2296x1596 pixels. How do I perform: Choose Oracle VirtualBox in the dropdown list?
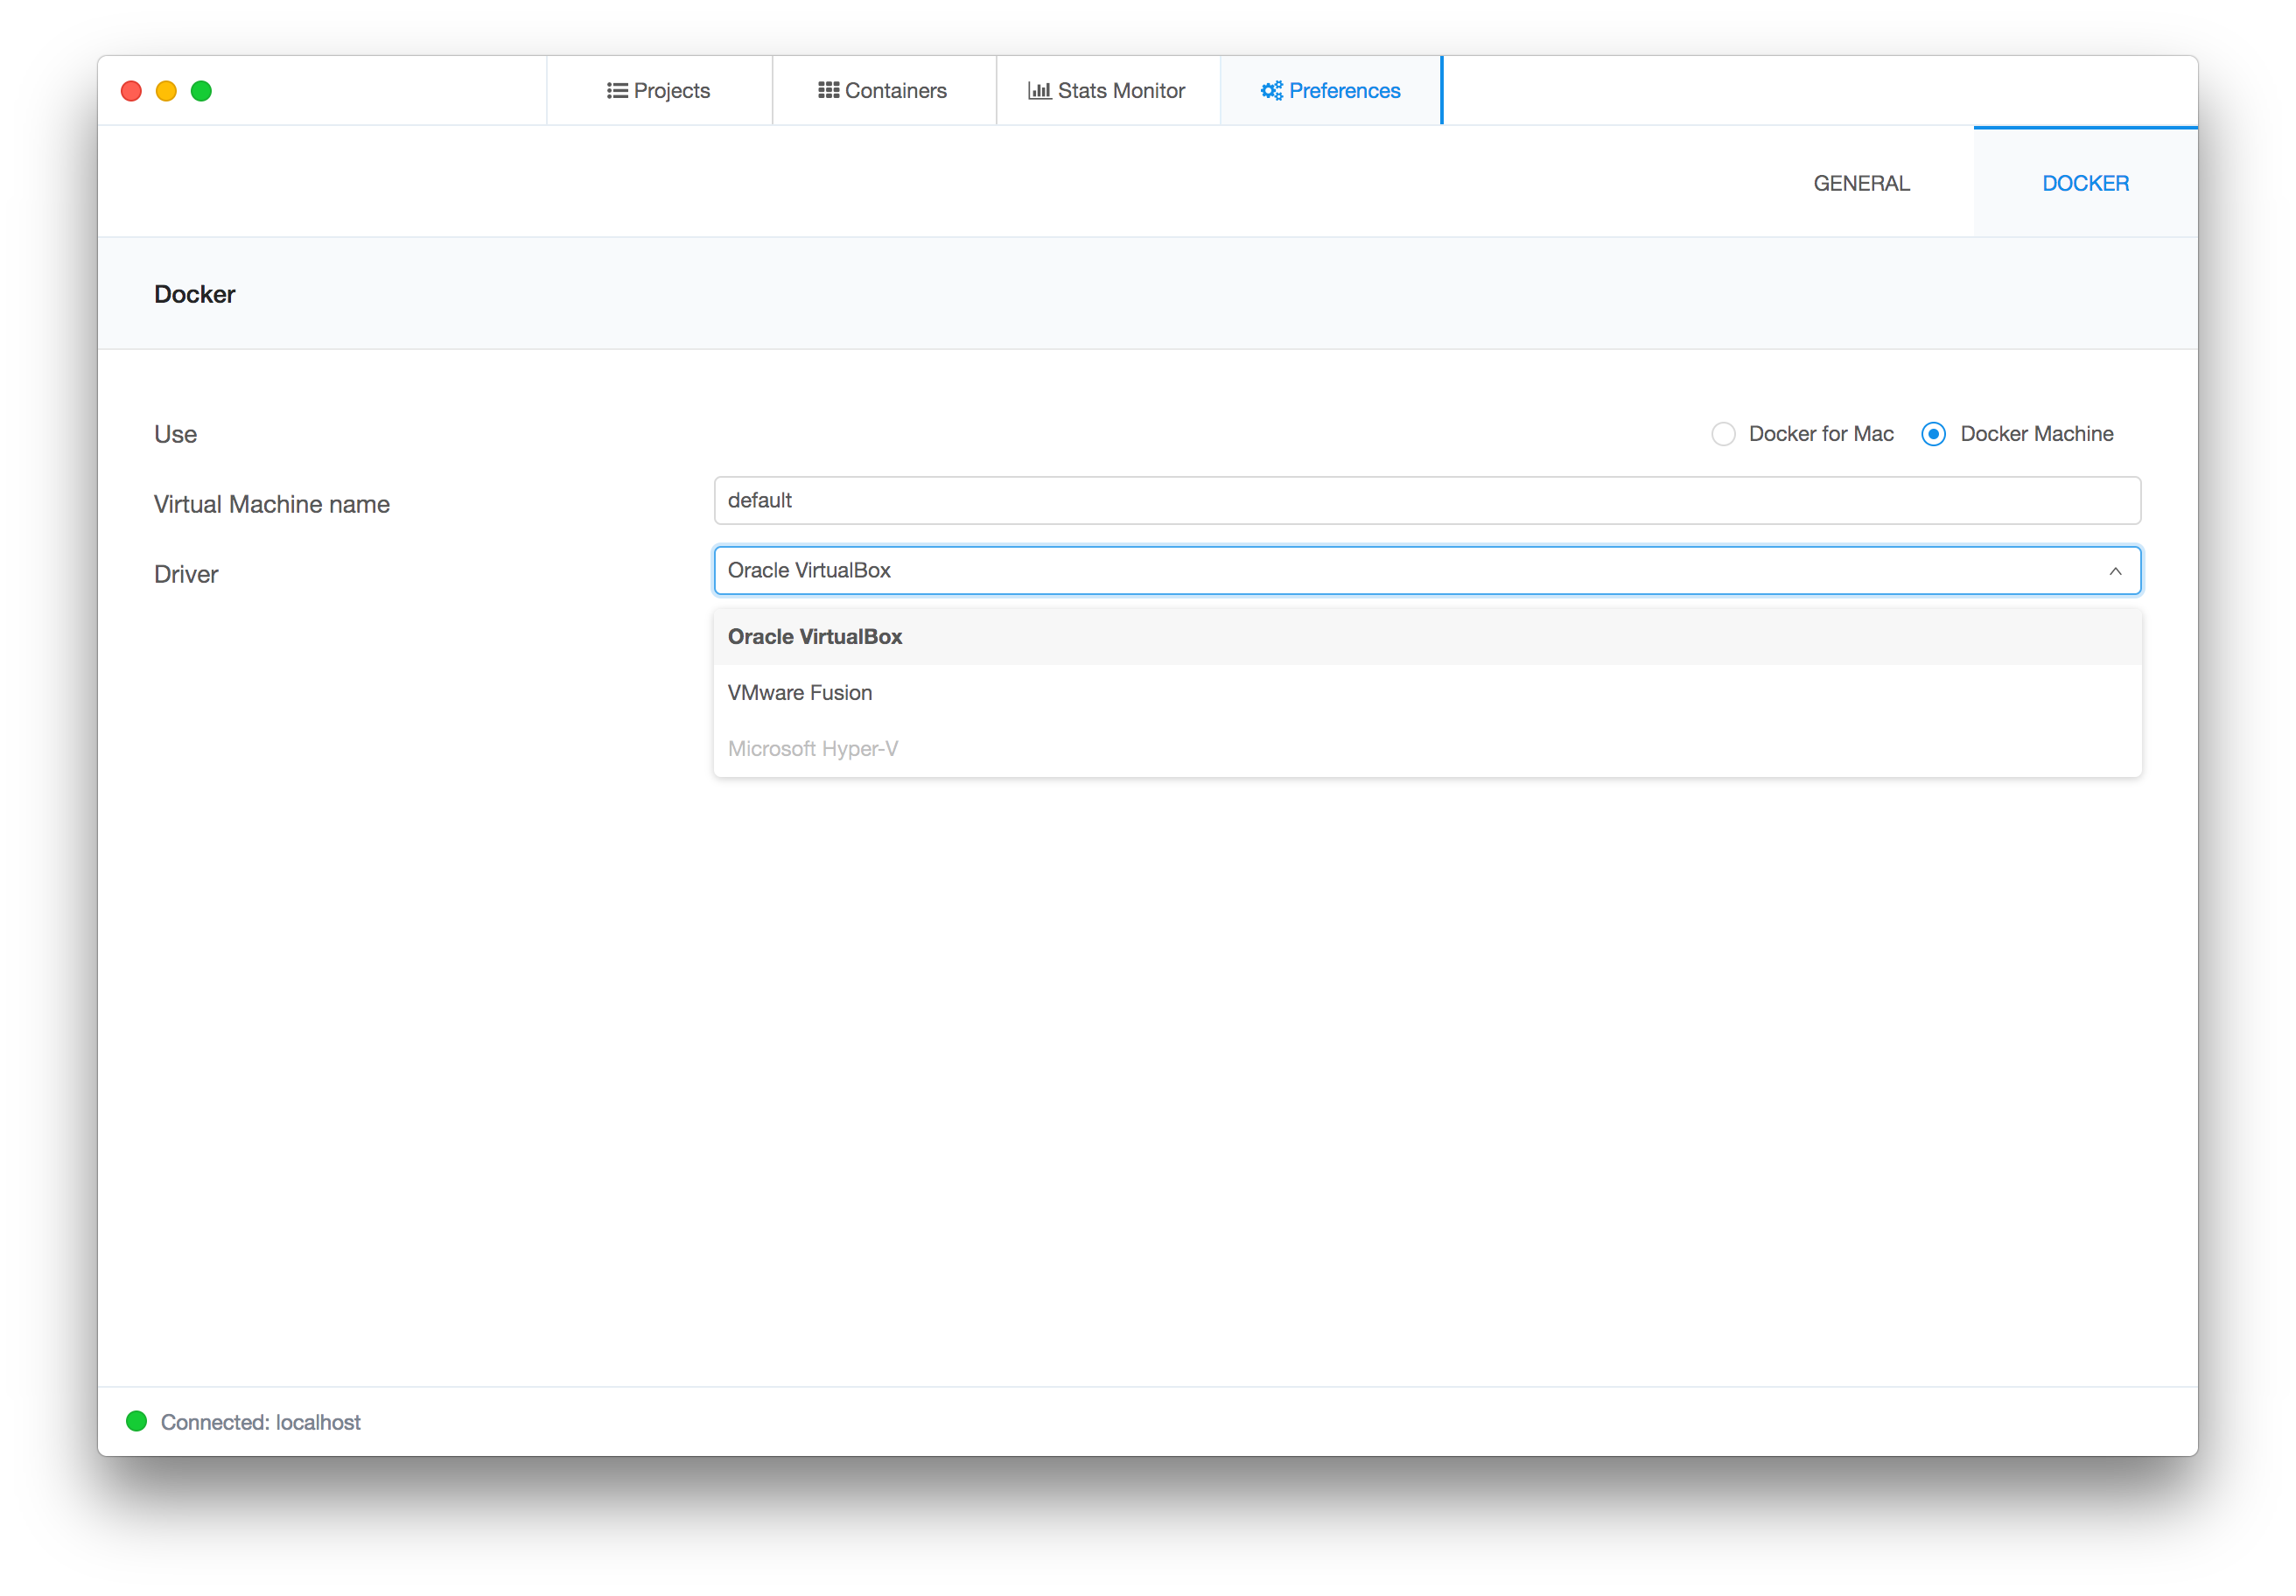[815, 637]
